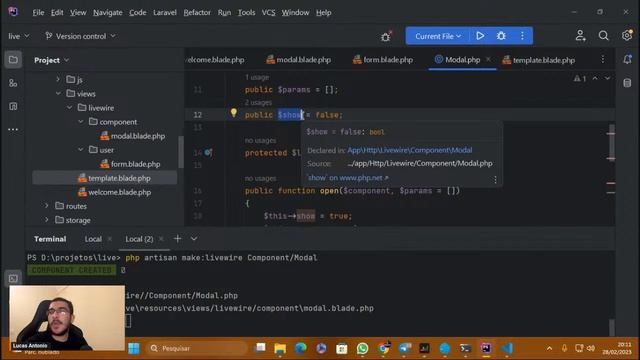This screenshot has height=360, width=640.
Task: Switch to form.blade.php editor tab
Action: (x=383, y=60)
